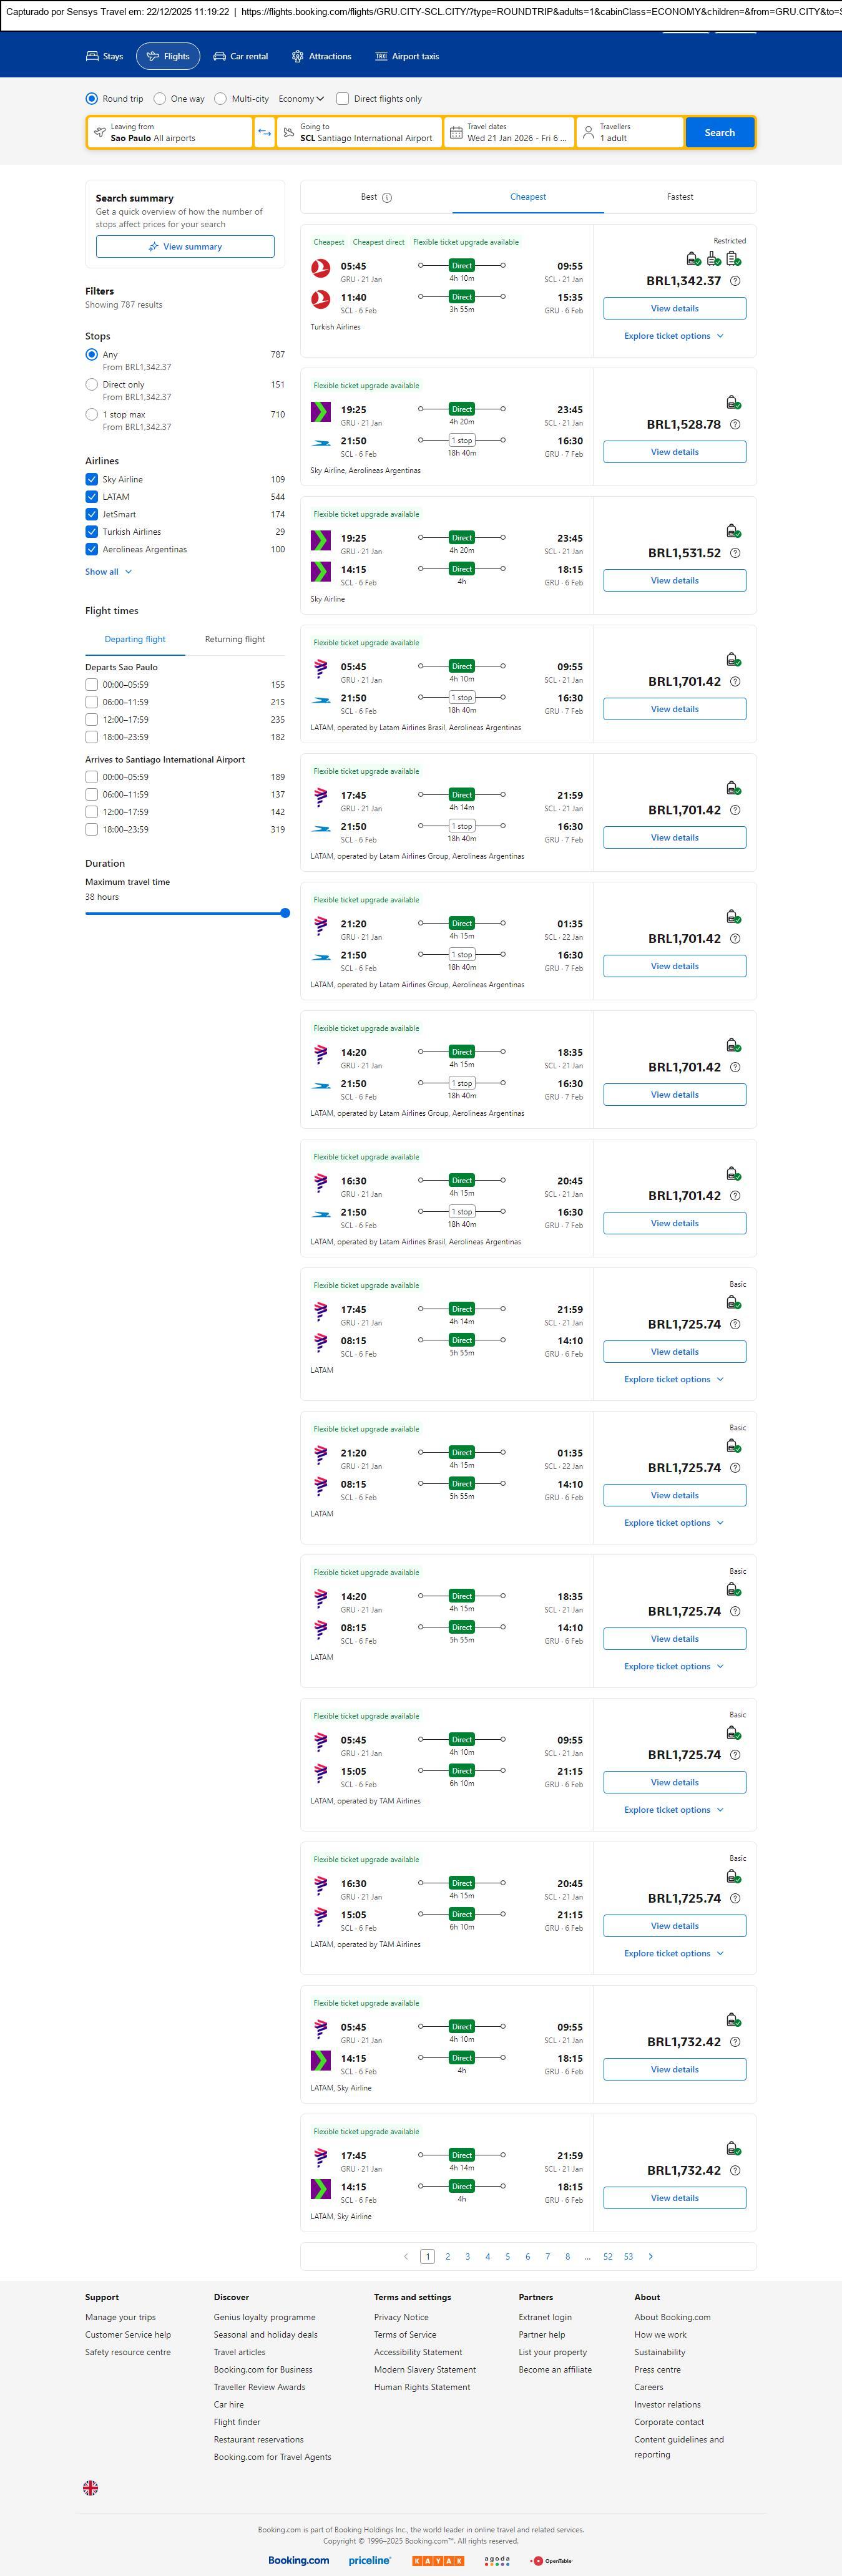Expand the Show all airlines list
Image resolution: width=842 pixels, height=2576 pixels.
(108, 572)
